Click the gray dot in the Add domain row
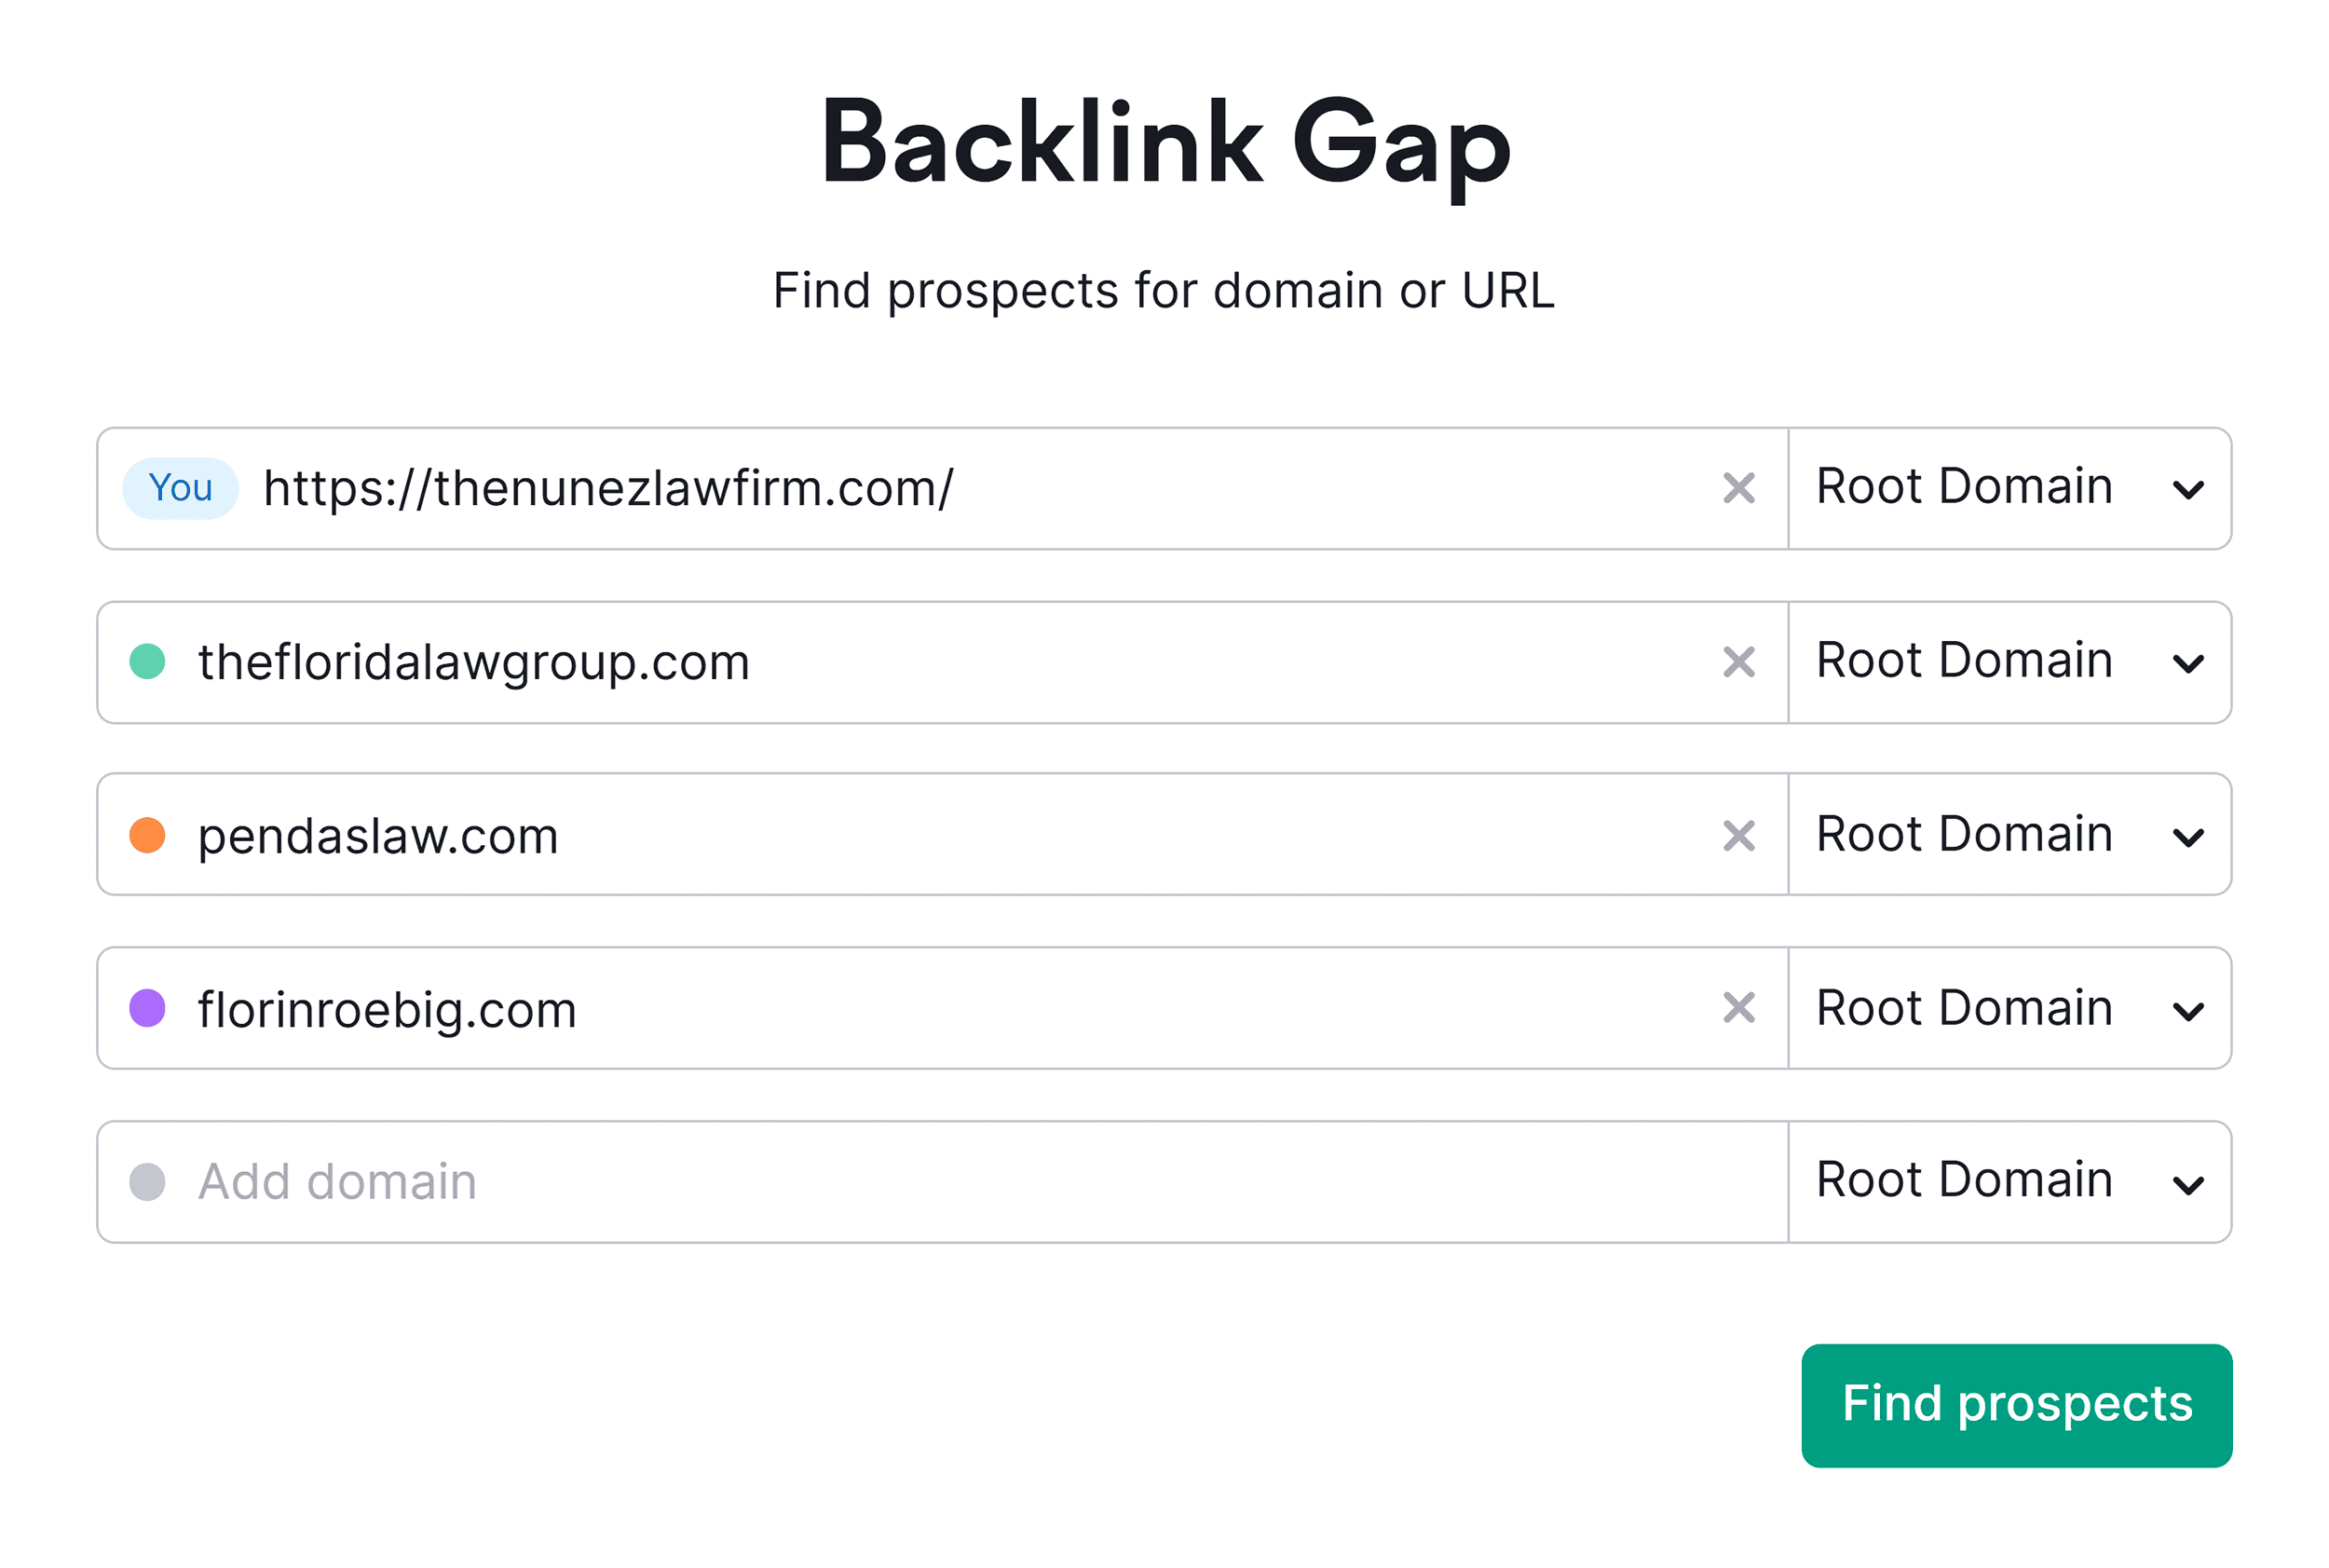 [152, 1181]
